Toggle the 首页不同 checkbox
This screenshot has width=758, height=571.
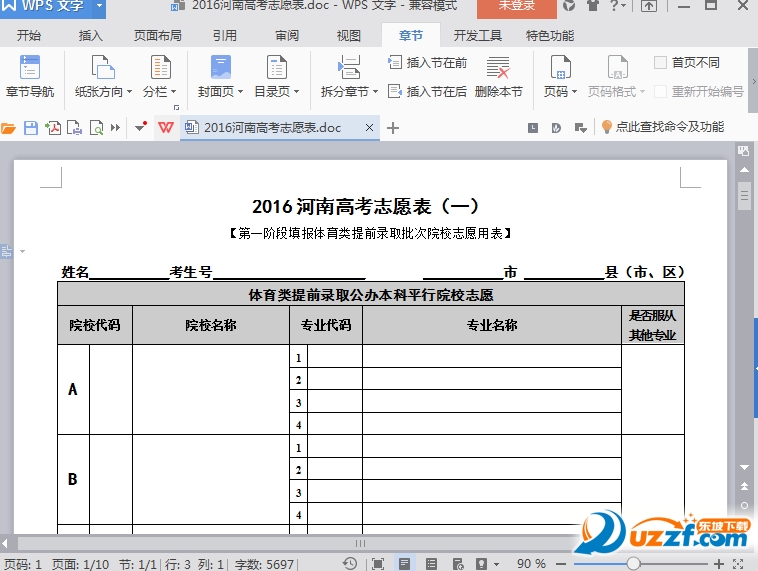click(660, 62)
